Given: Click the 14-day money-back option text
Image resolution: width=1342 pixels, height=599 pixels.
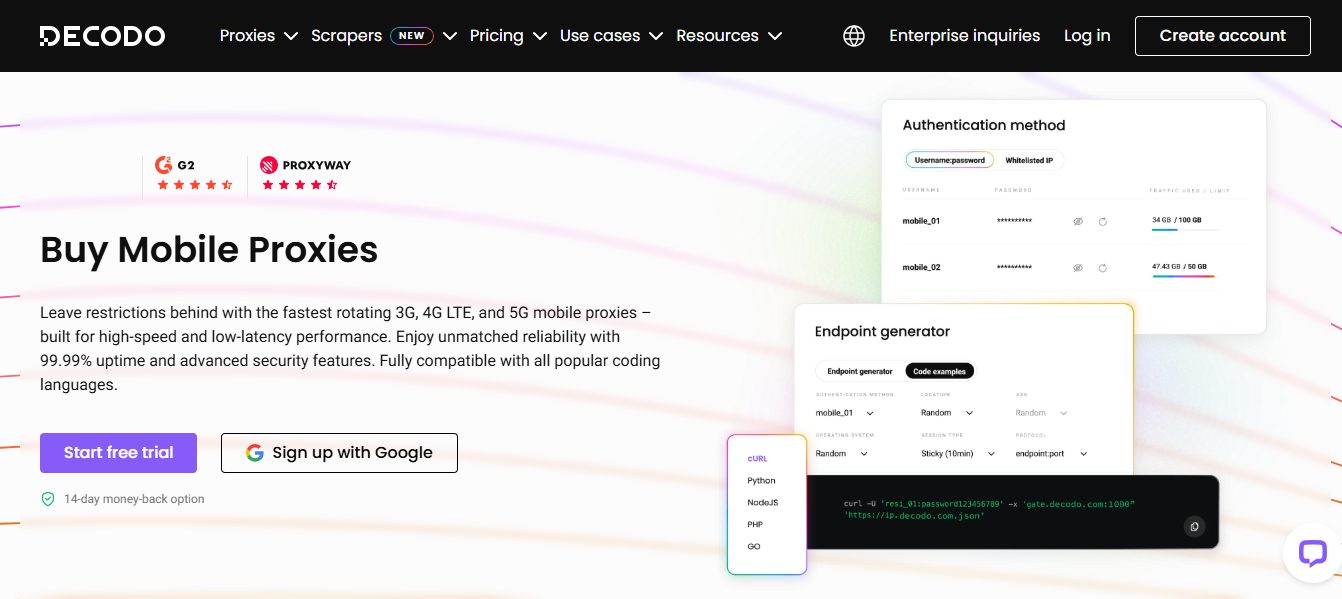Looking at the screenshot, I should (134, 499).
